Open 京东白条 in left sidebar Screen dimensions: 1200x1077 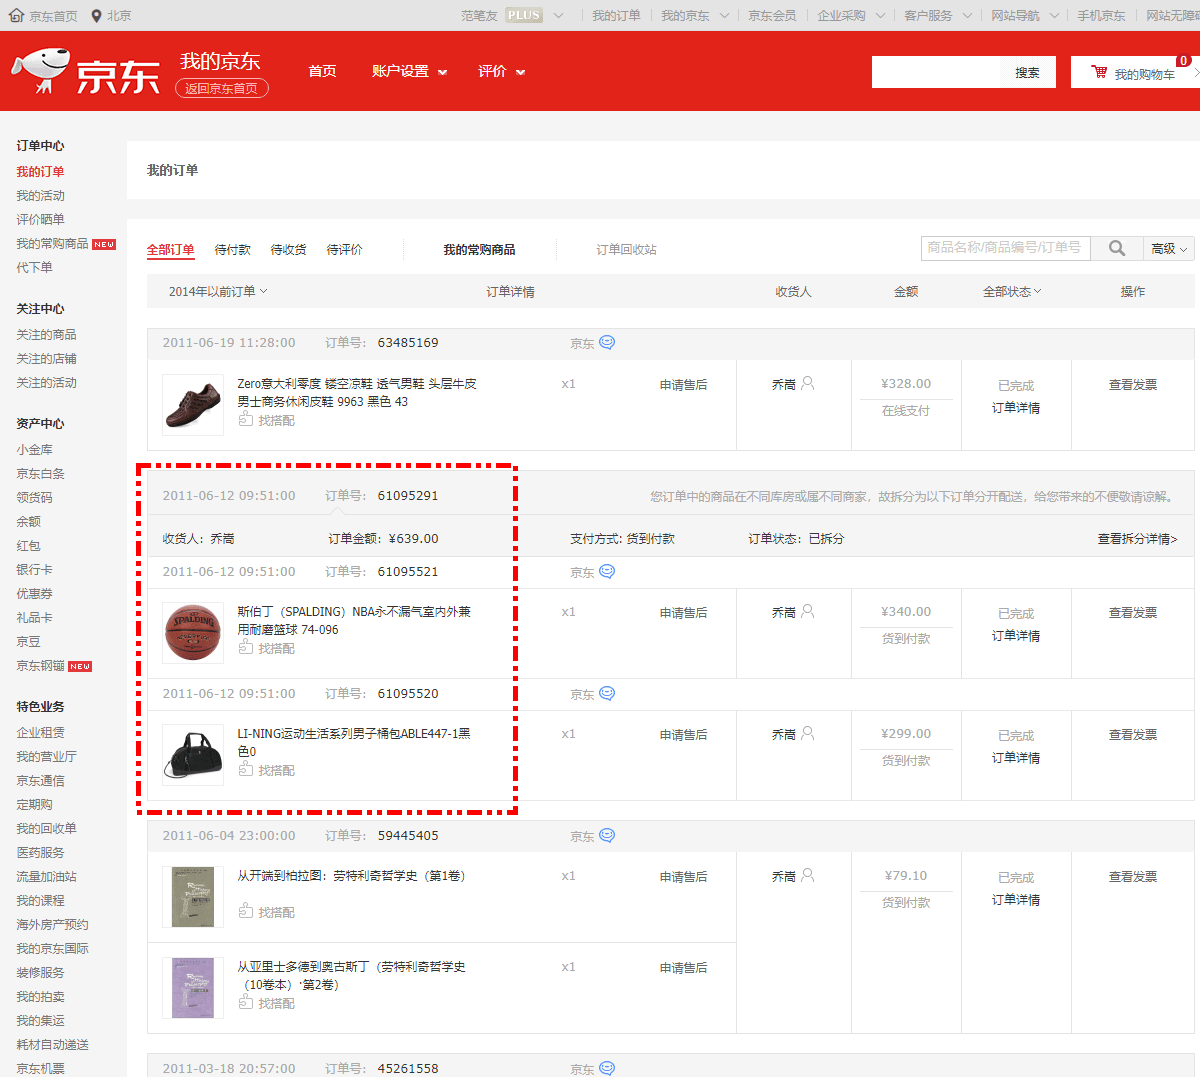(x=40, y=473)
